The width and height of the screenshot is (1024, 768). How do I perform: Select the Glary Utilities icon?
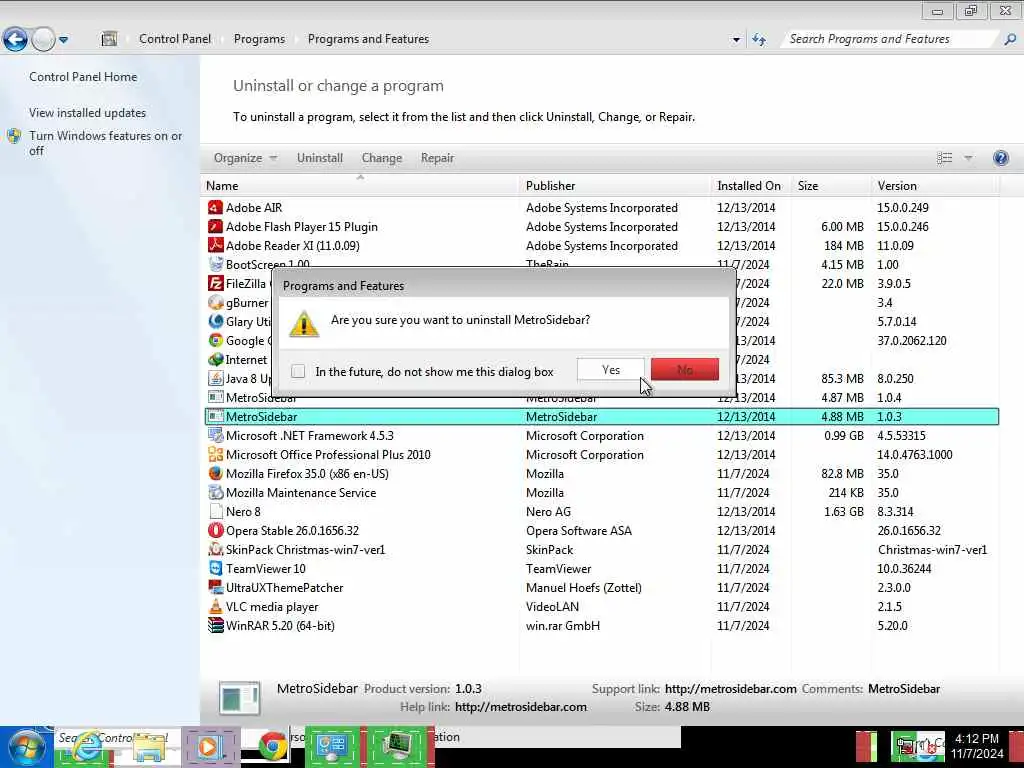click(216, 321)
